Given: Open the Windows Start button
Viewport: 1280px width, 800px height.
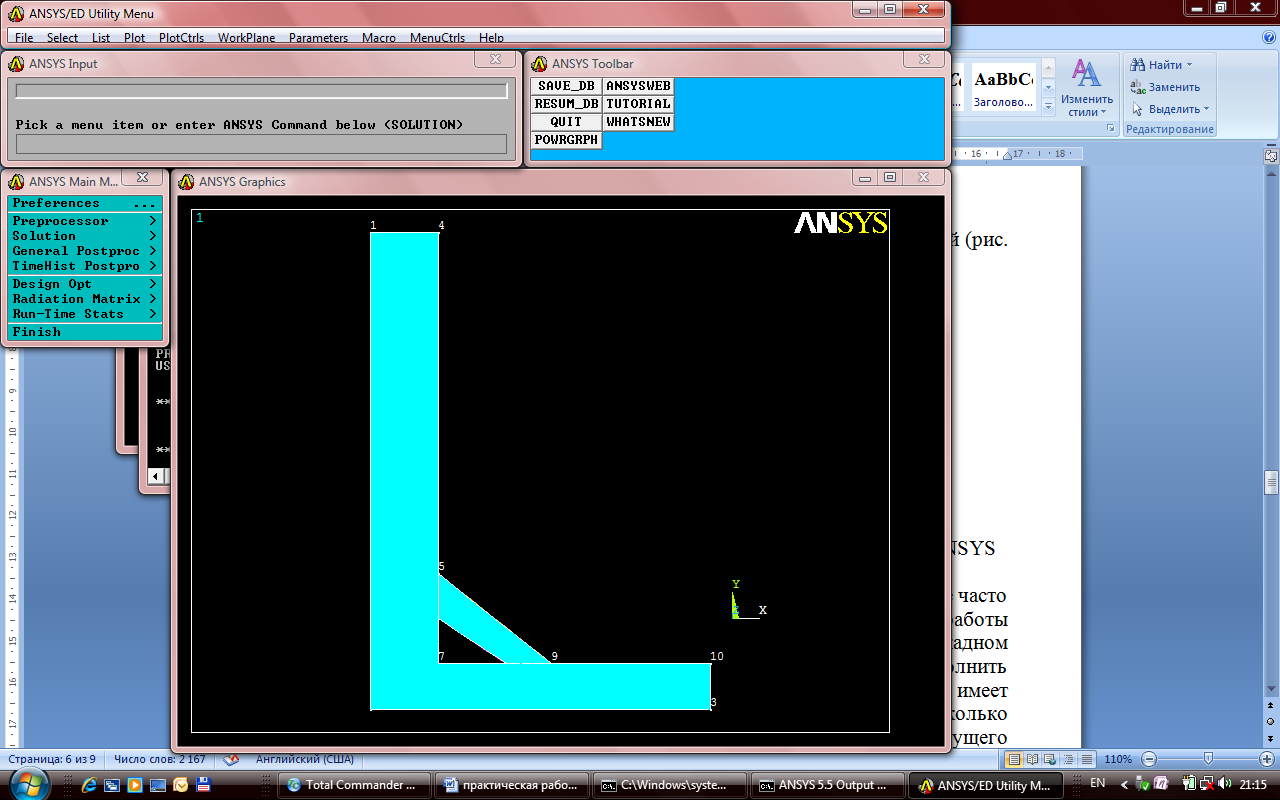Looking at the screenshot, I should [x=30, y=784].
